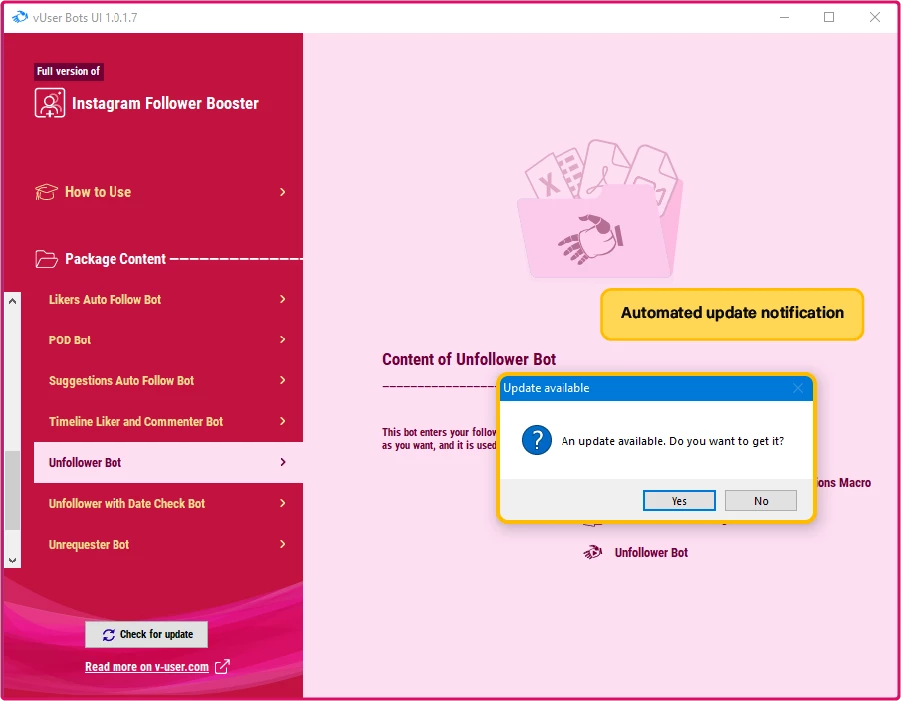Click the Full version of label

(68, 71)
